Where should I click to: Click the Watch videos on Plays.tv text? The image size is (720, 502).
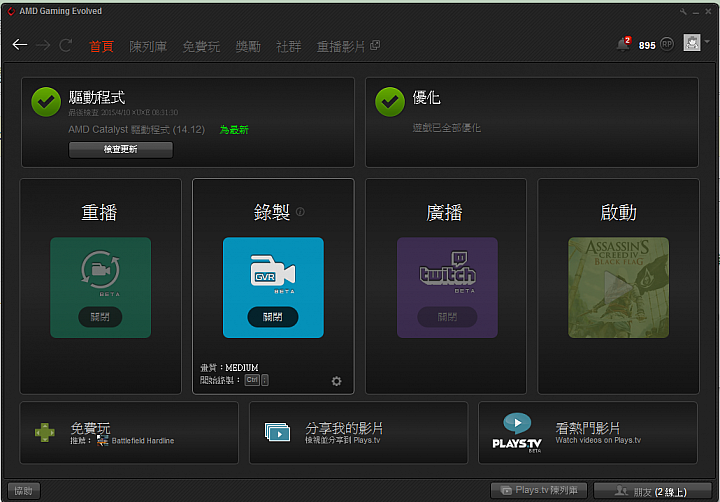(598, 440)
